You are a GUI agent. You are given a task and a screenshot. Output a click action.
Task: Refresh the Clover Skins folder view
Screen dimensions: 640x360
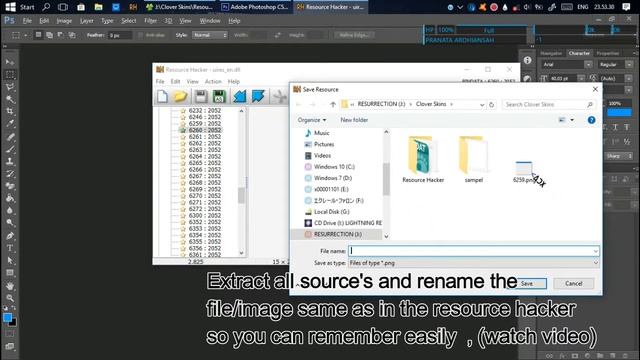tap(491, 104)
